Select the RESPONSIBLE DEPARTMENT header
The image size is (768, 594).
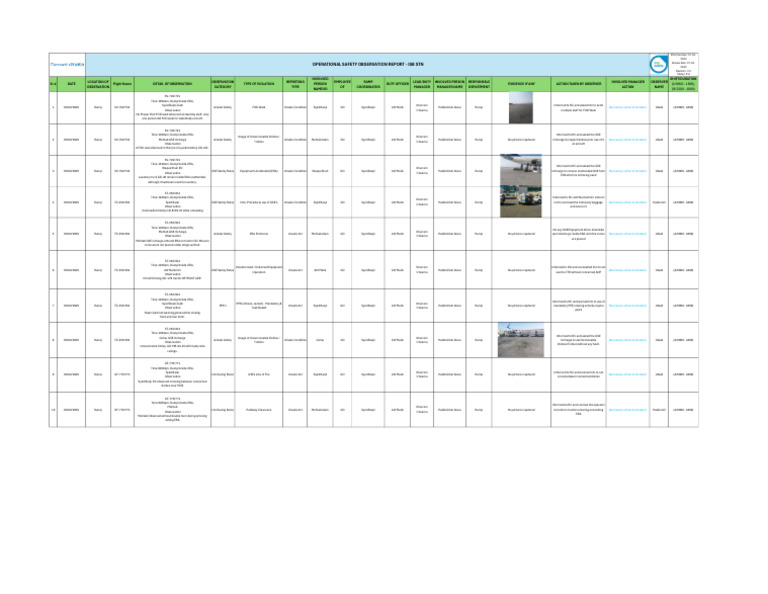coord(479,84)
